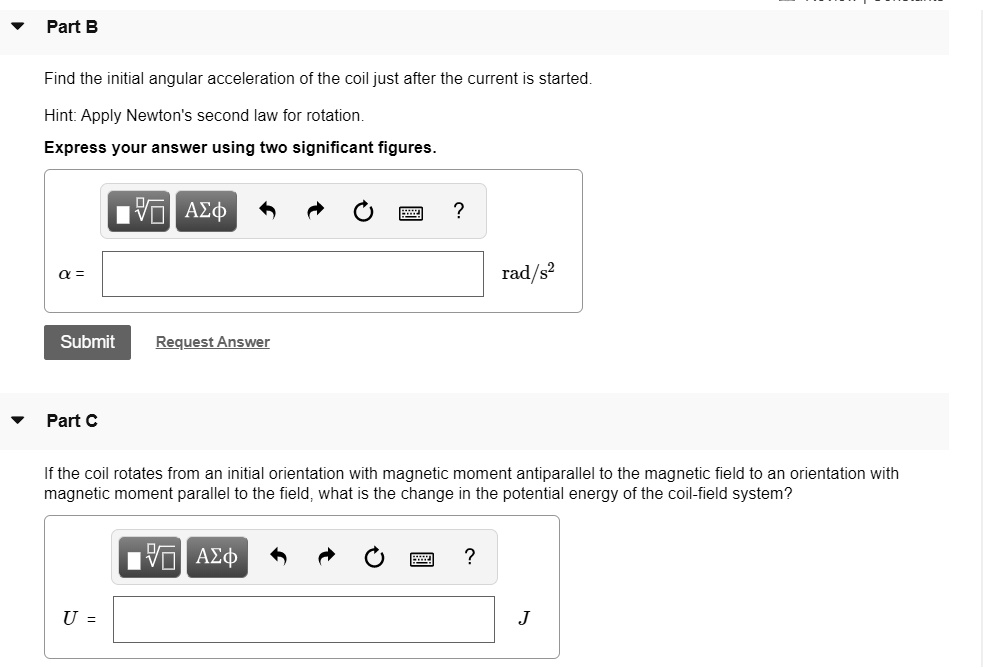This screenshot has width=983, height=668.
Task: Collapse the Part C section
Action: coord(17,421)
